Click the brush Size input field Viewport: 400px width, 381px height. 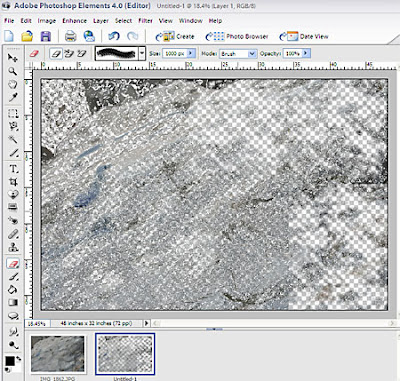click(175, 53)
